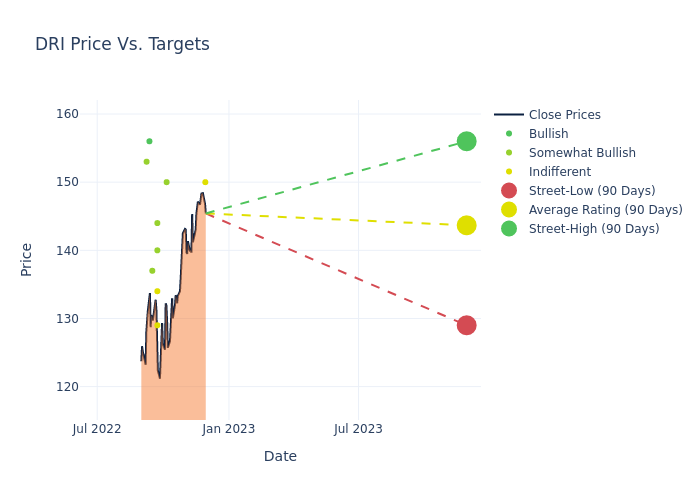Image resolution: width=700 pixels, height=500 pixels.
Task: Click the Somewhat Bullish dot at price 153
Action: coord(146,162)
